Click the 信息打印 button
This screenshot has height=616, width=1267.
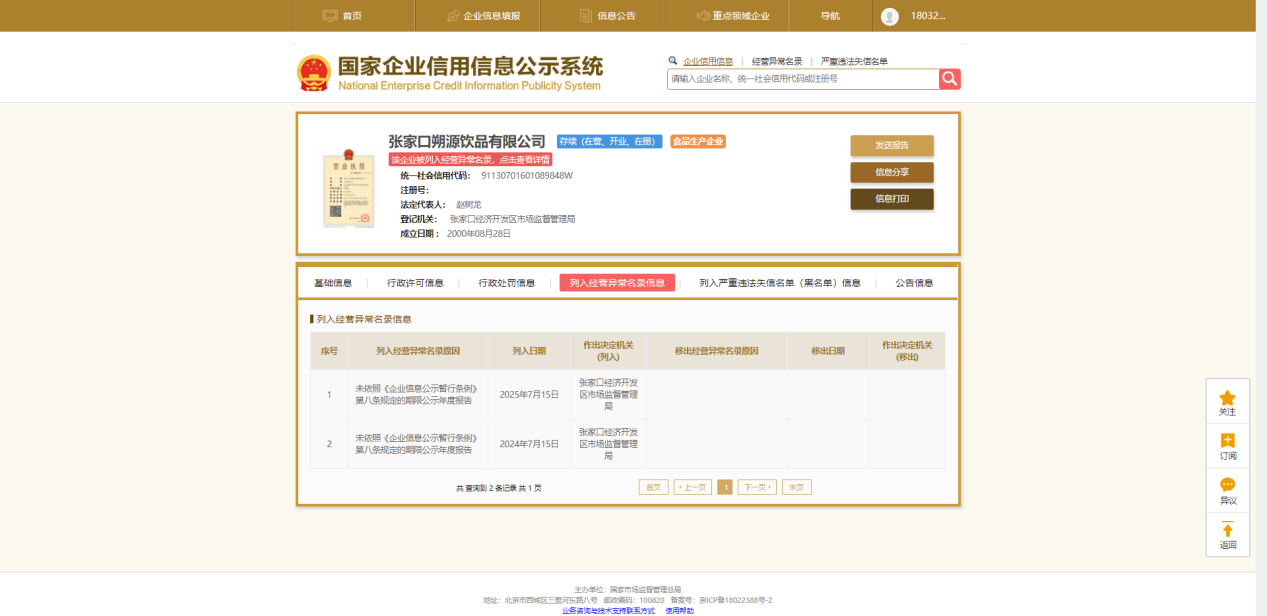point(891,199)
